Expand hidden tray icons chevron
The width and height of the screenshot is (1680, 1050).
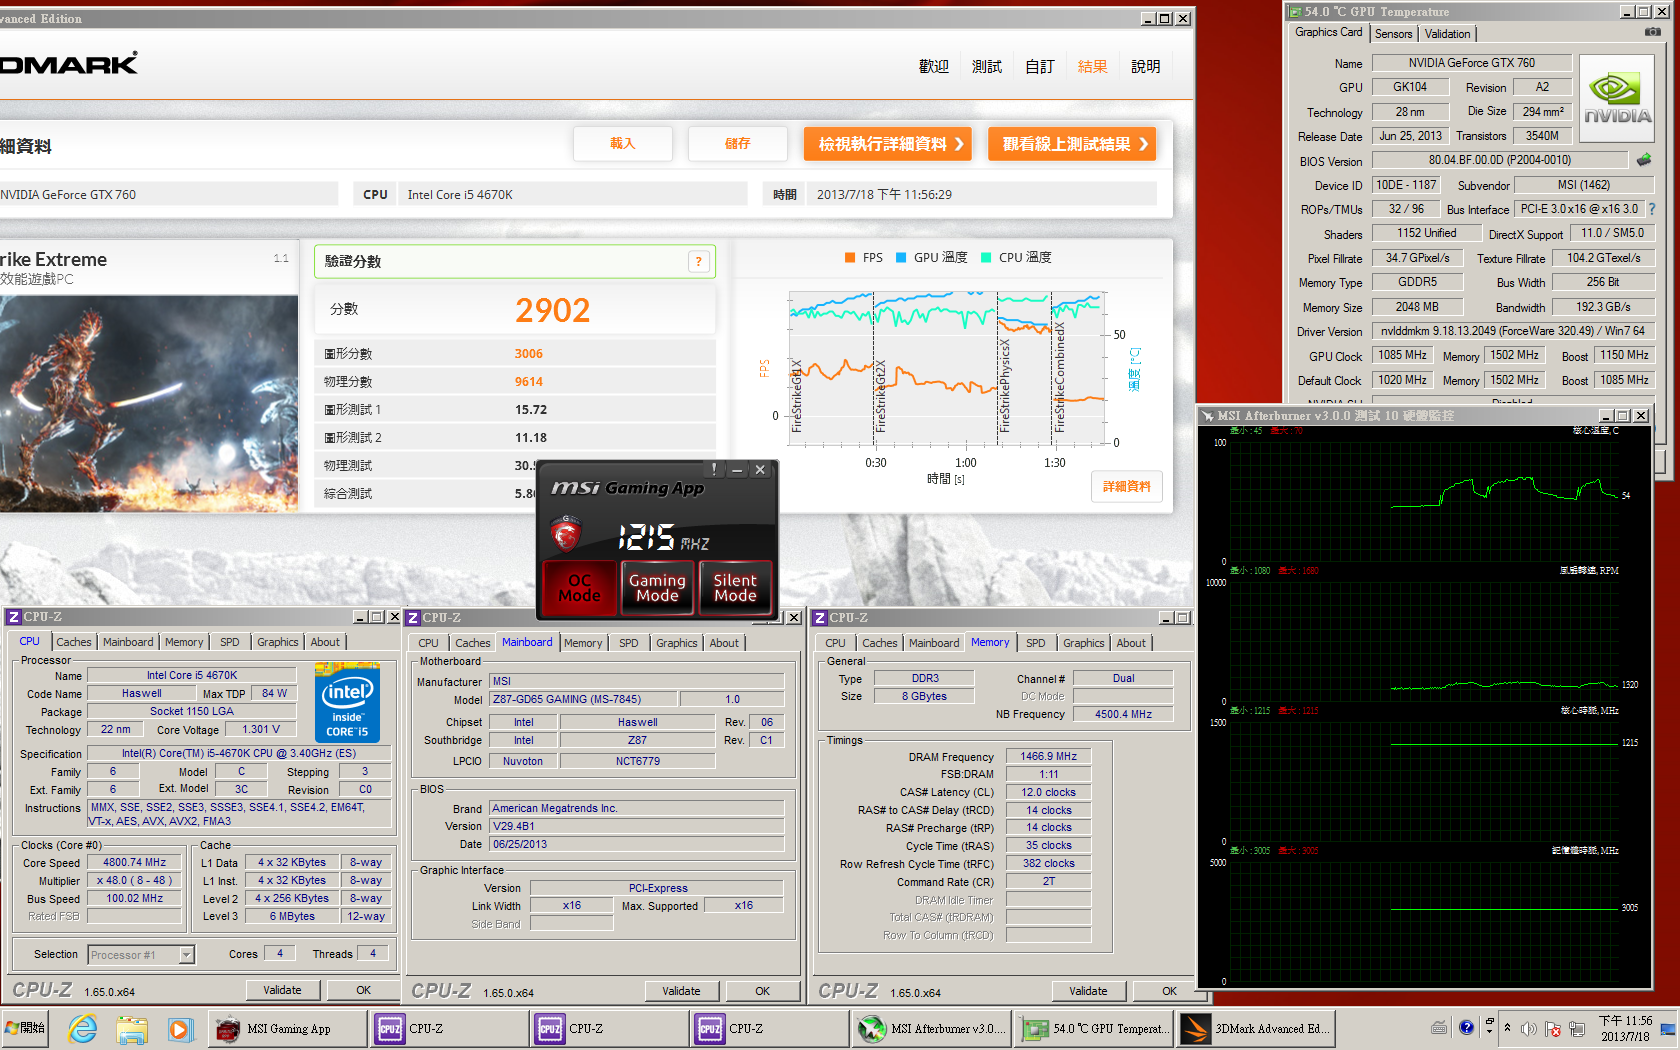pyautogui.click(x=1505, y=1029)
